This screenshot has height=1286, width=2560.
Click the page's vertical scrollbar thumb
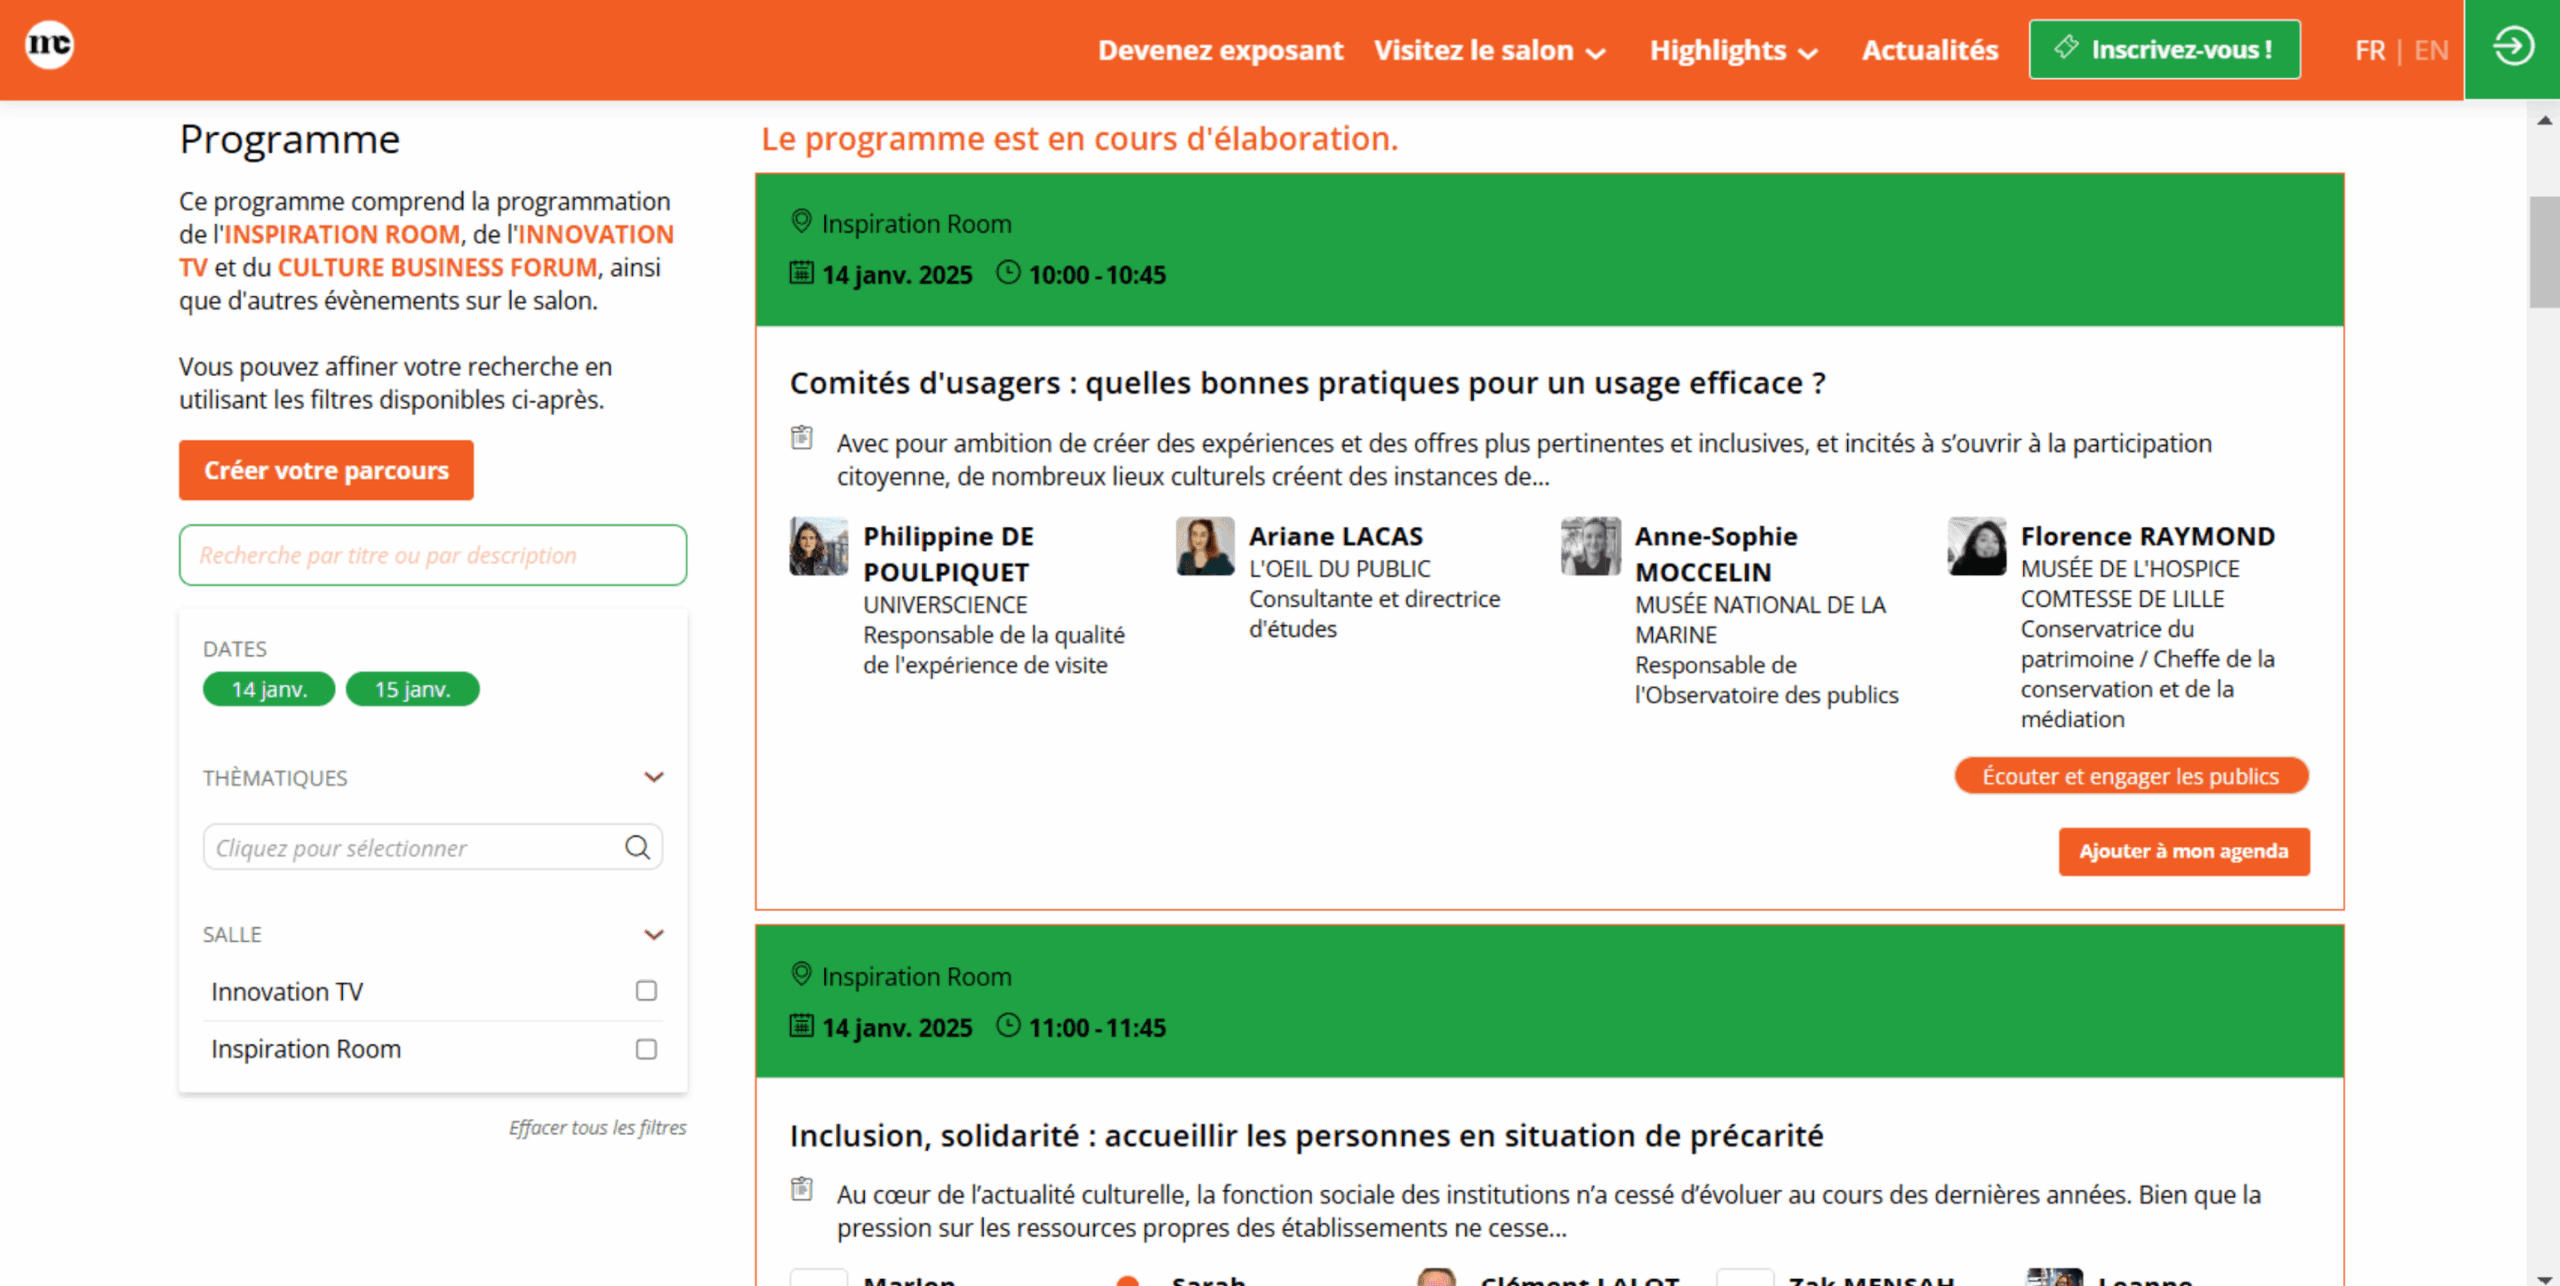[x=2543, y=252]
